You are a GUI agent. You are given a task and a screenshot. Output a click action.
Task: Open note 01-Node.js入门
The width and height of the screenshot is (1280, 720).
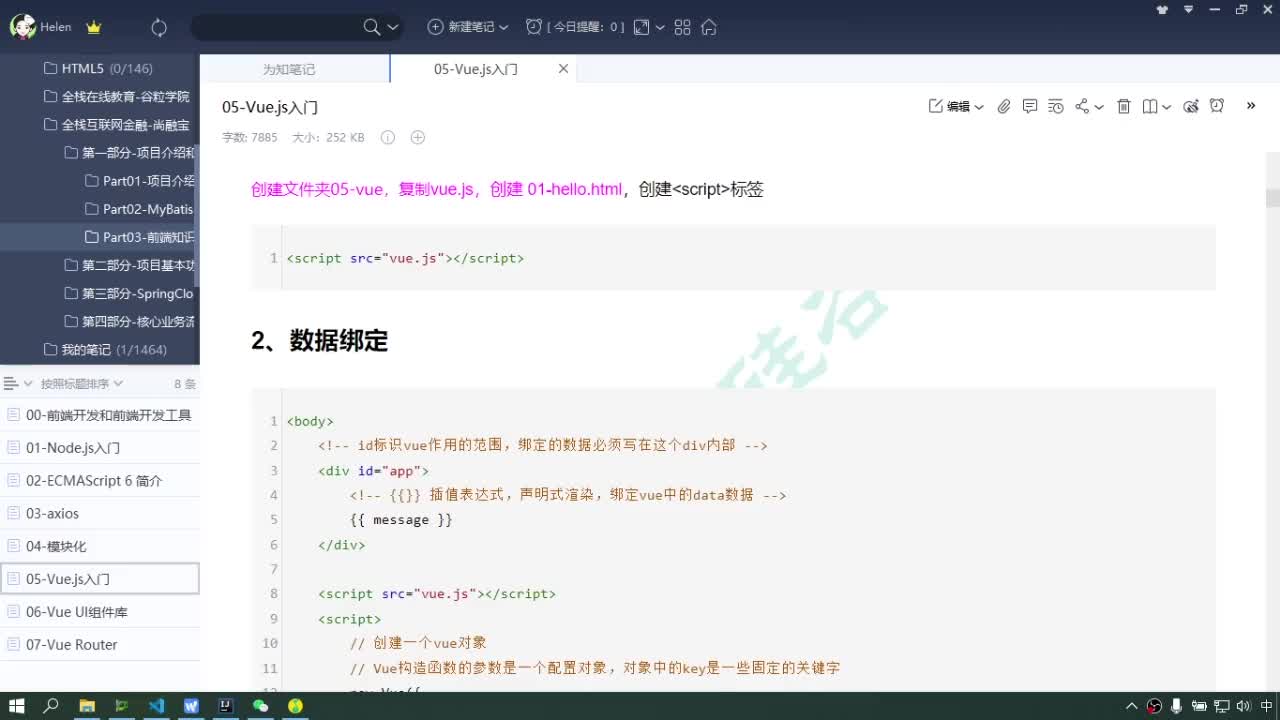pos(100,448)
